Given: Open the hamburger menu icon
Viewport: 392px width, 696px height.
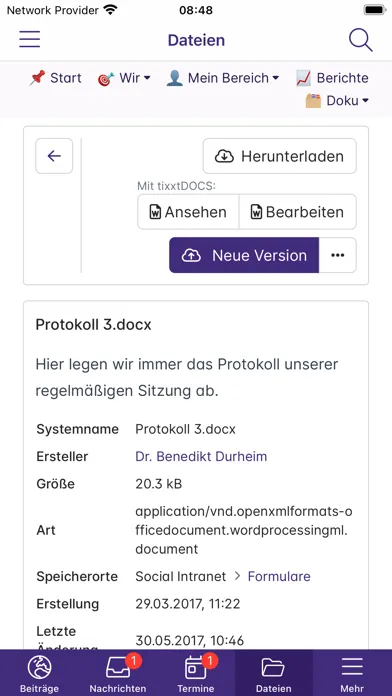Looking at the screenshot, I should coord(29,40).
